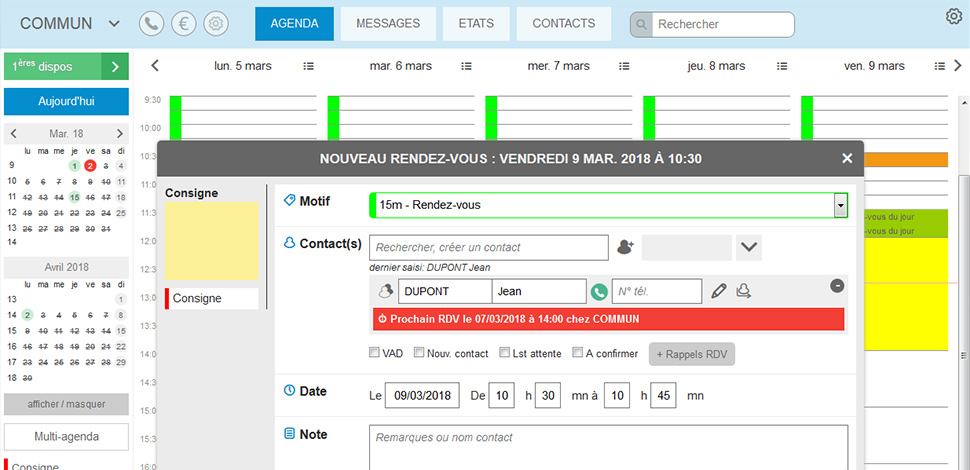The width and height of the screenshot is (970, 470).
Task: Click red Prochain RDV alert bar
Action: pos(609,319)
